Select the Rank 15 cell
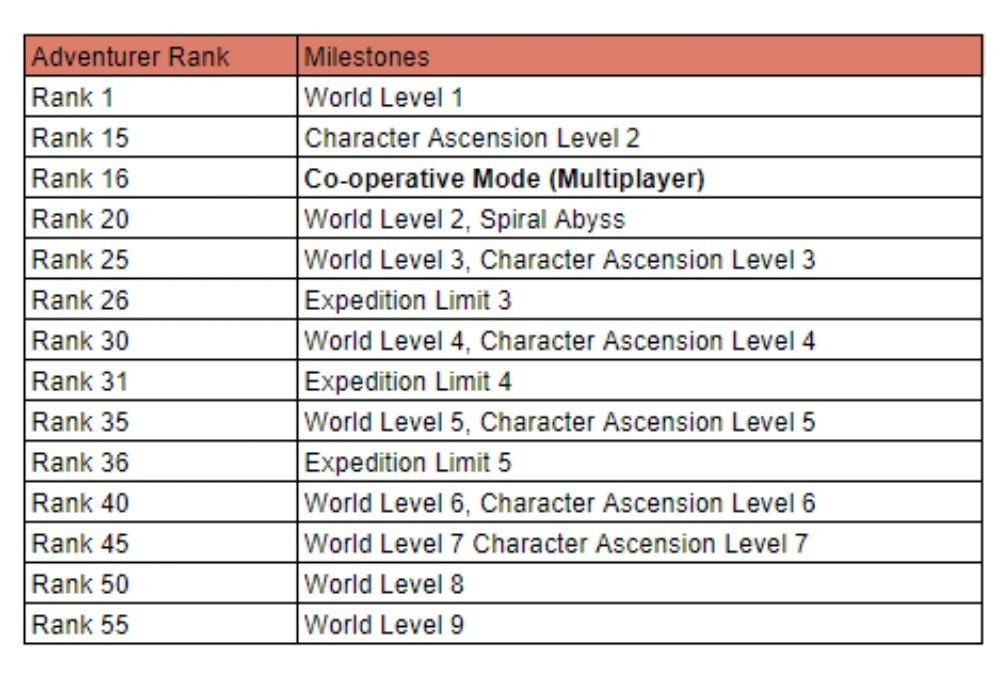Image resolution: width=1008 pixels, height=685 pixels. point(161,137)
